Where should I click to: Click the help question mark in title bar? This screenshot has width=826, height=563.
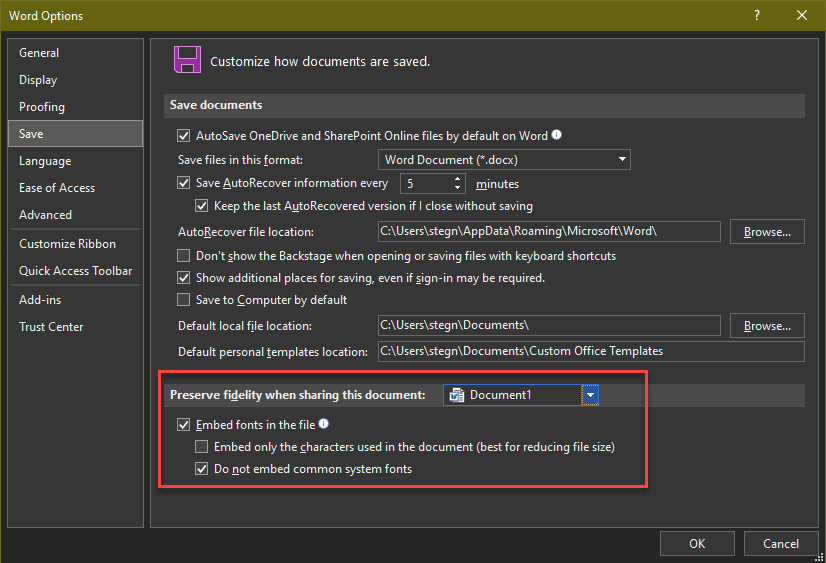pos(757,15)
